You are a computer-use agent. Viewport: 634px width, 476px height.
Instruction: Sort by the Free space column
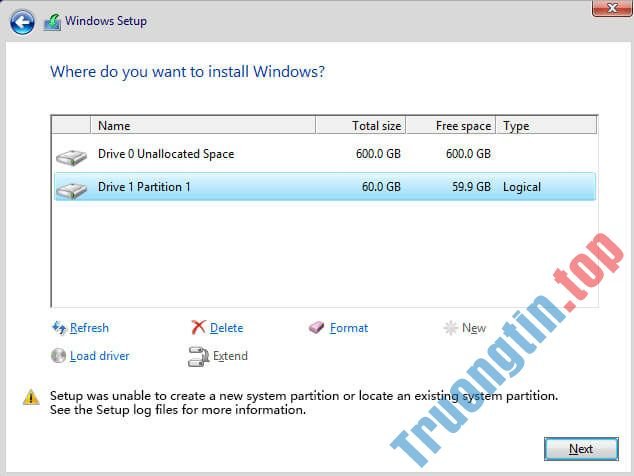point(451,126)
